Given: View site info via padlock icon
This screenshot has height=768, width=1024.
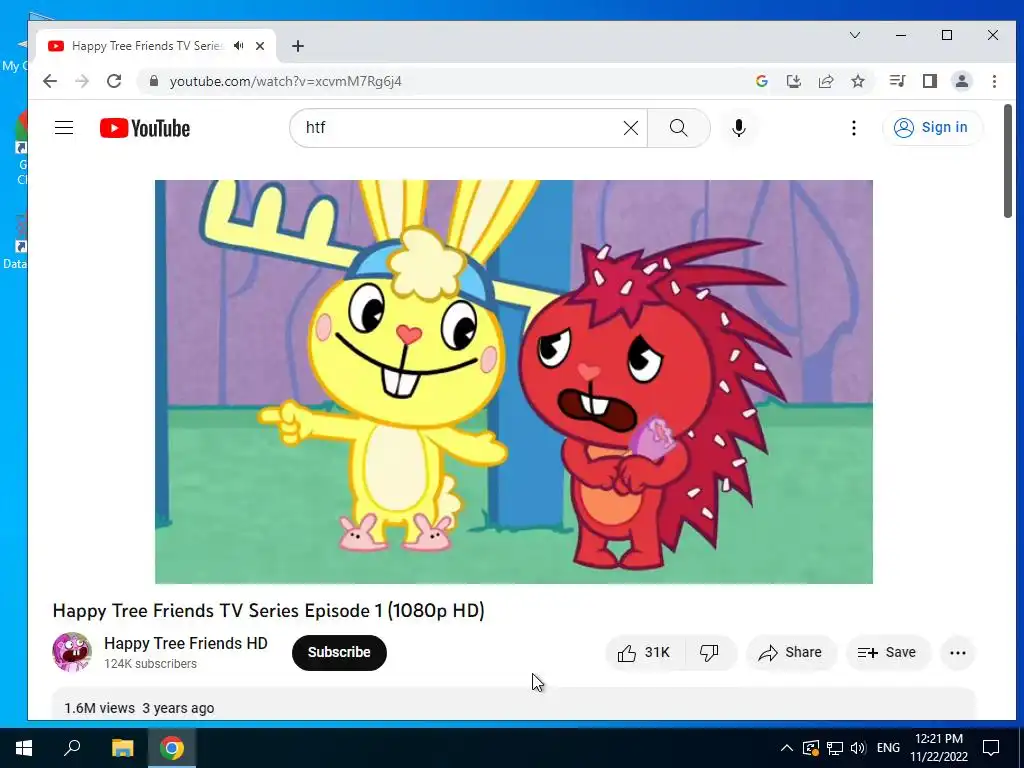Looking at the screenshot, I should [154, 81].
